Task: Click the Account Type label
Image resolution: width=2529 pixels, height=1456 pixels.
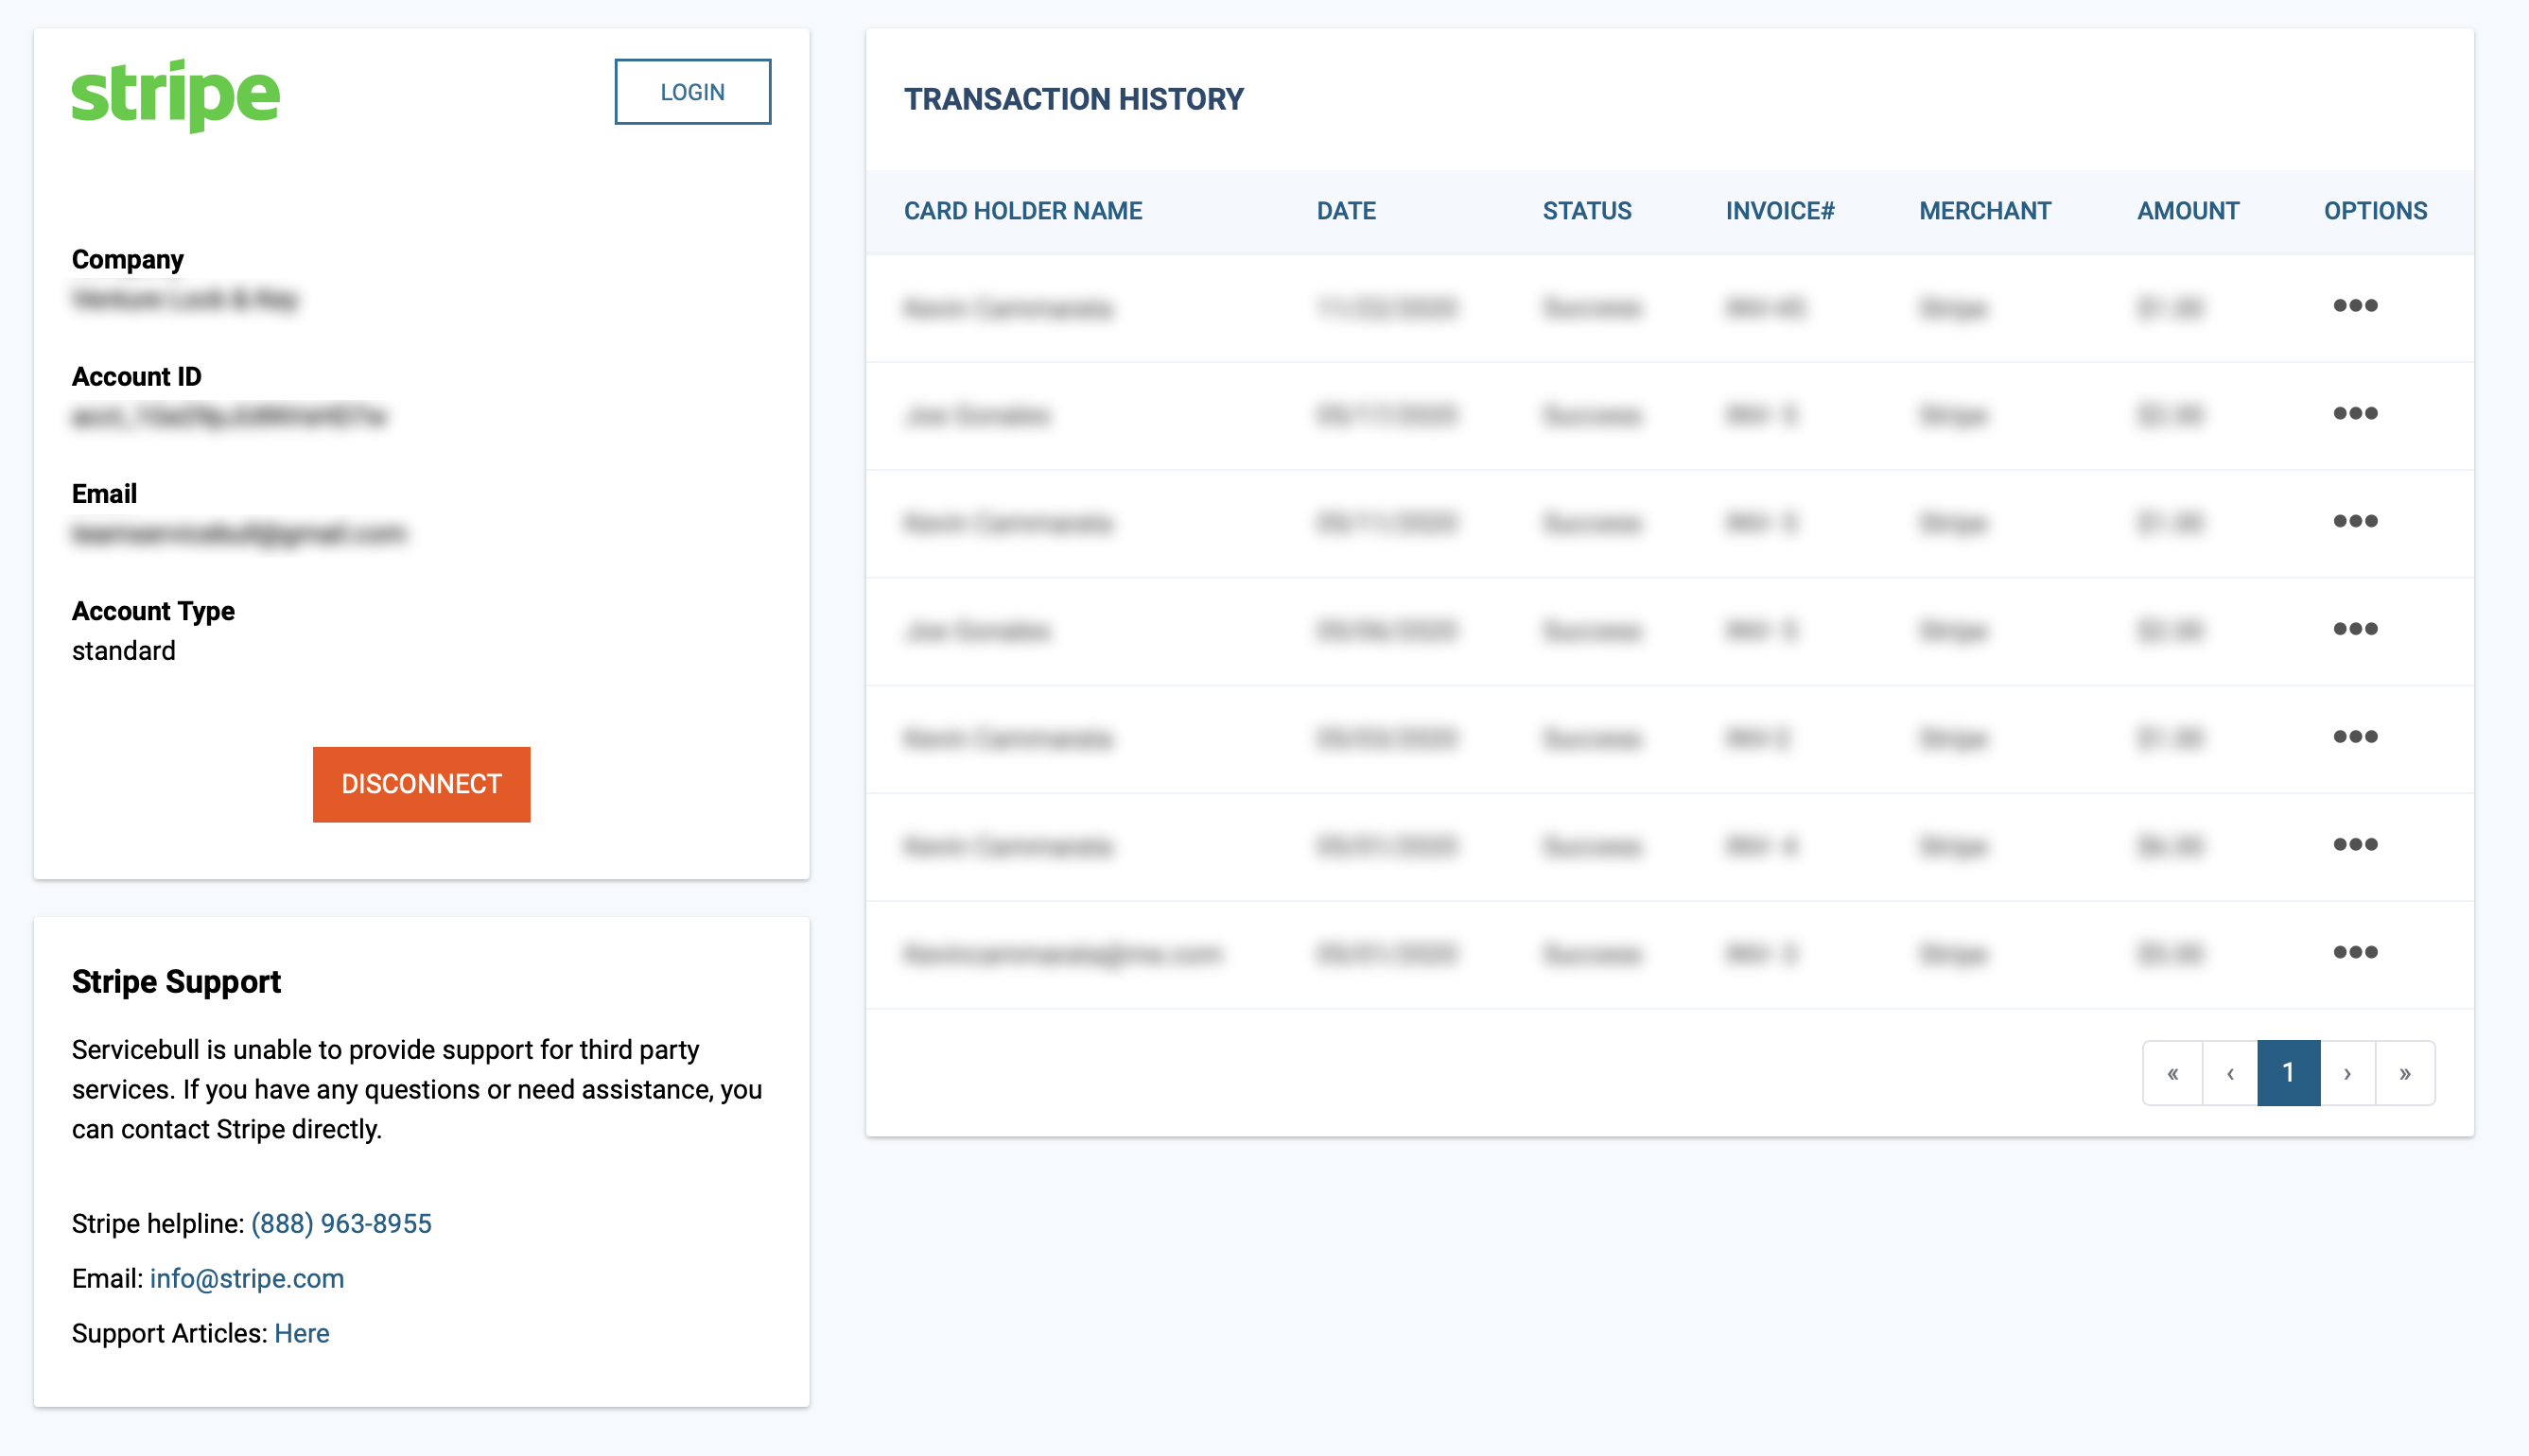Action: 153,611
